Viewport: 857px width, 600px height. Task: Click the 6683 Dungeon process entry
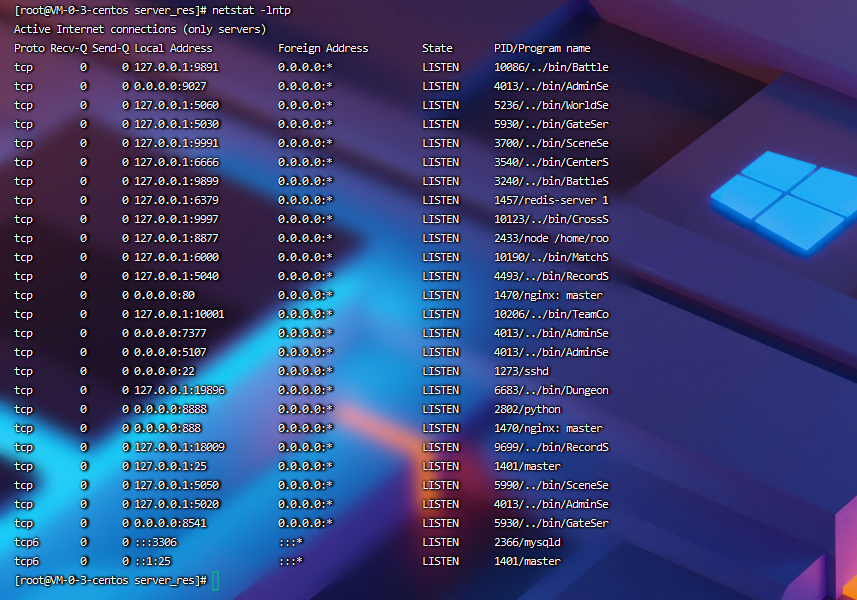[x=551, y=390]
